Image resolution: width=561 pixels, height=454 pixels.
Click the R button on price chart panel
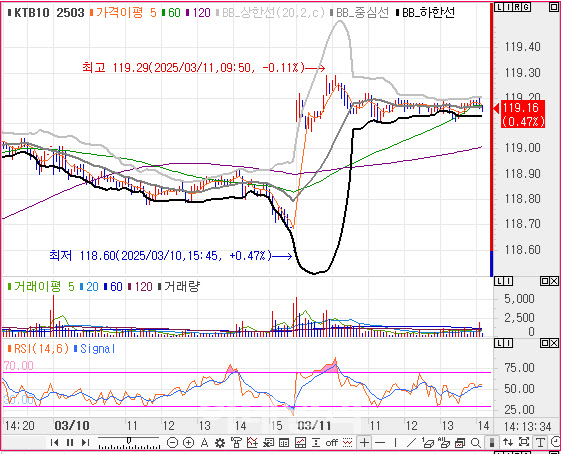point(517,7)
